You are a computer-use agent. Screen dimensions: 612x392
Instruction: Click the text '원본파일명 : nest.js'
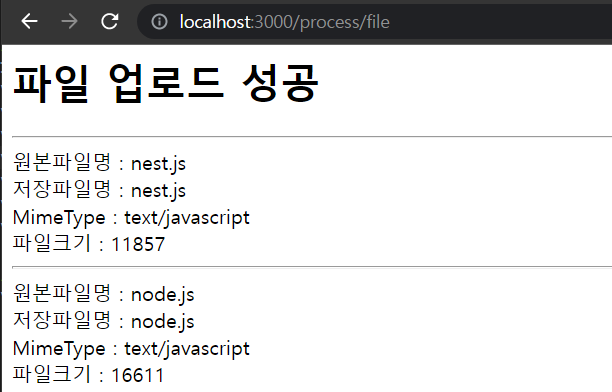99,162
